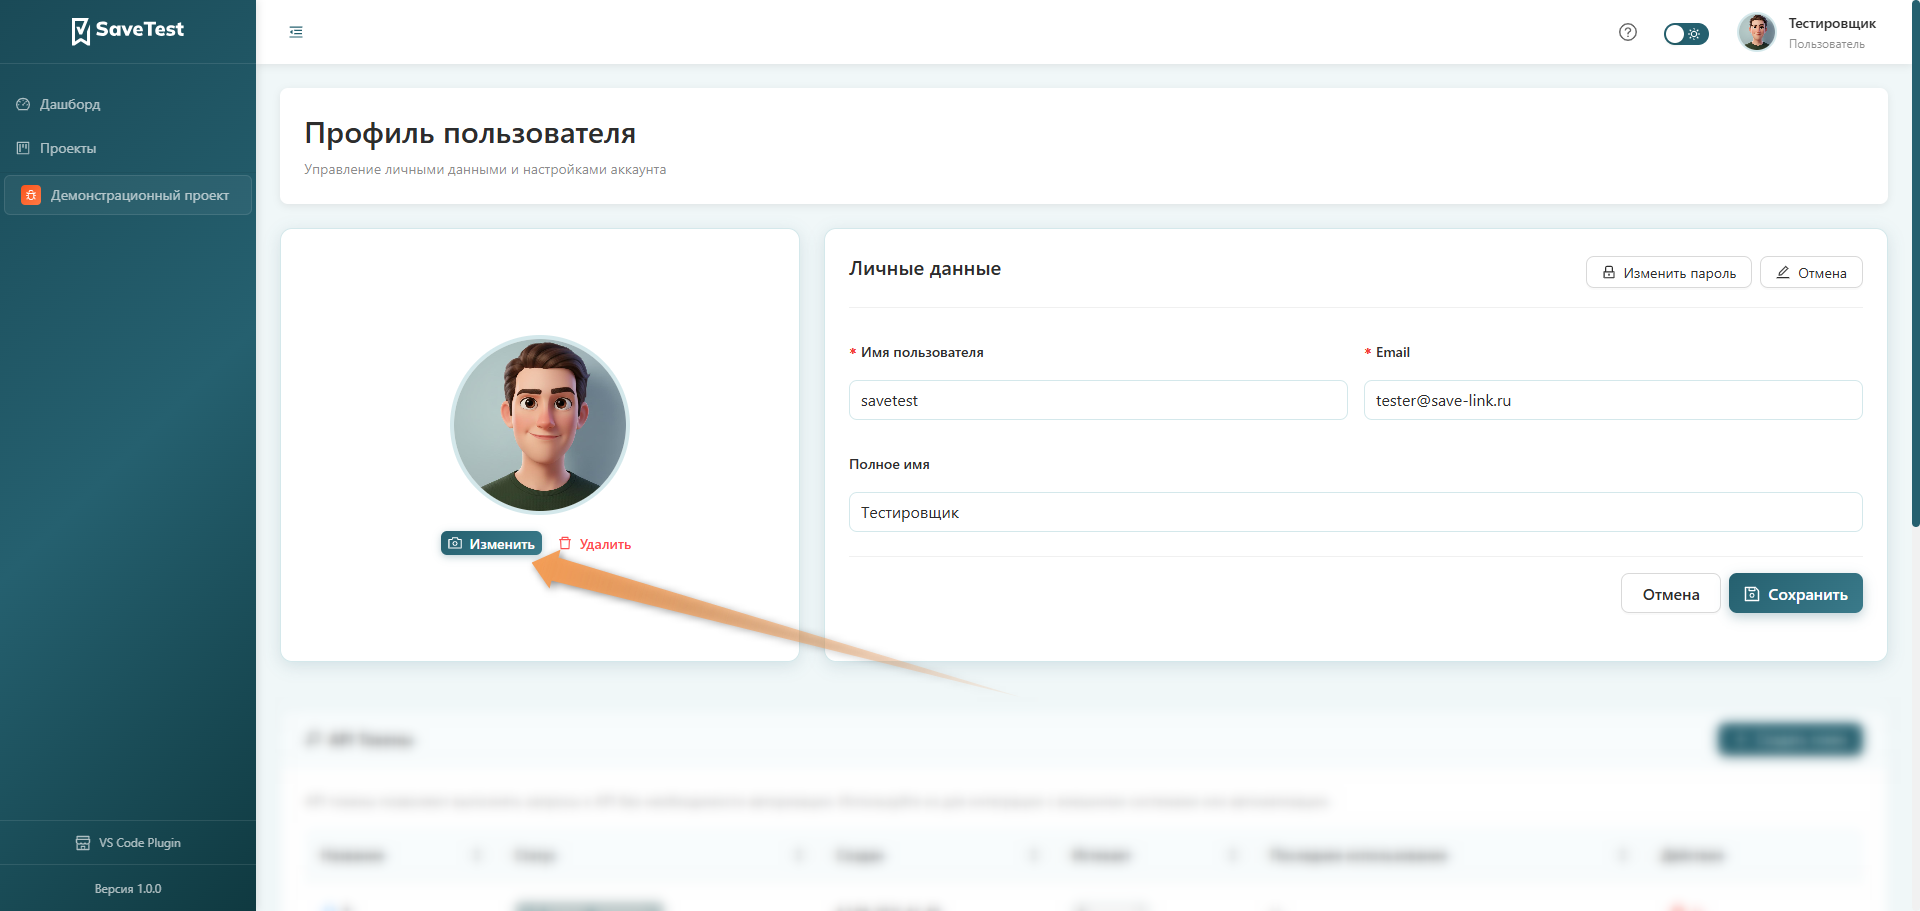This screenshot has width=1920, height=911.
Task: Click the user avatar in the header
Action: tap(1756, 32)
